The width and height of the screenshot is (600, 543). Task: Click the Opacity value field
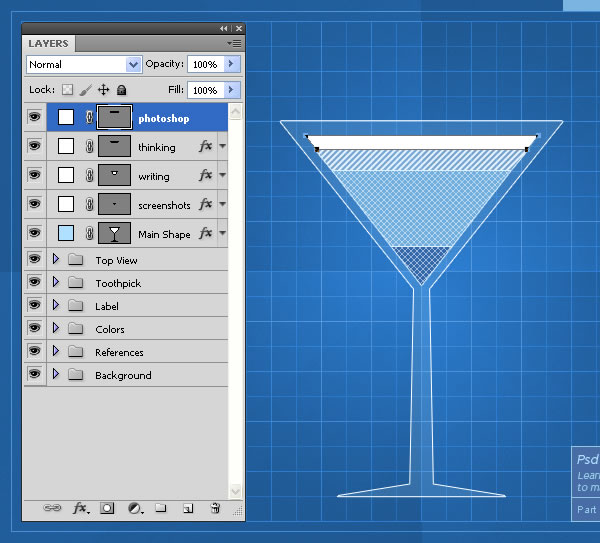205,64
